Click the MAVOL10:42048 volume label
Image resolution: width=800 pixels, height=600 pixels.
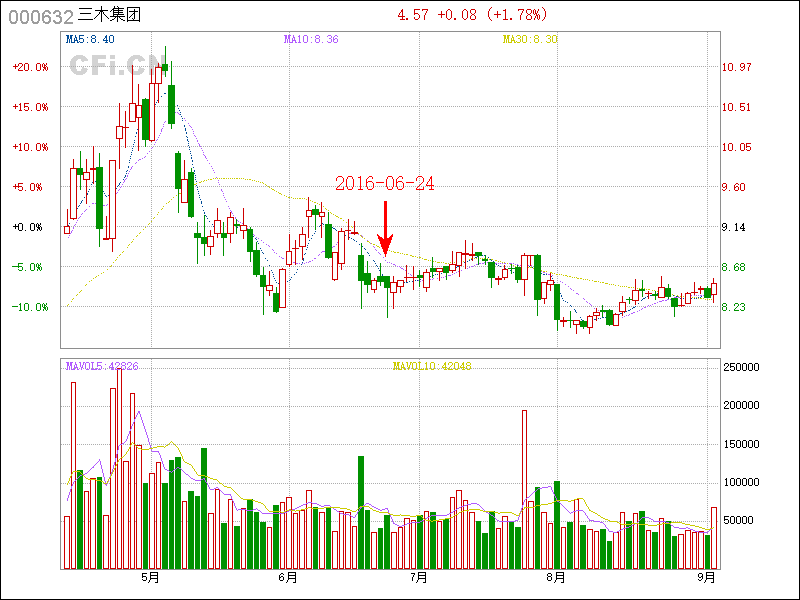[x=432, y=366]
